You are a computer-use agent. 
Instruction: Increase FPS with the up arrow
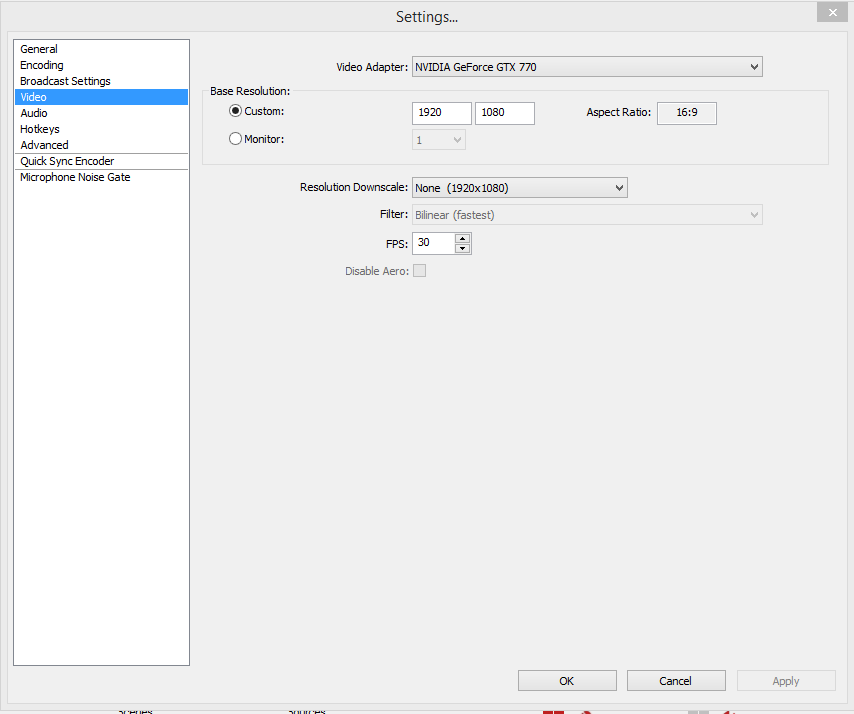point(462,238)
